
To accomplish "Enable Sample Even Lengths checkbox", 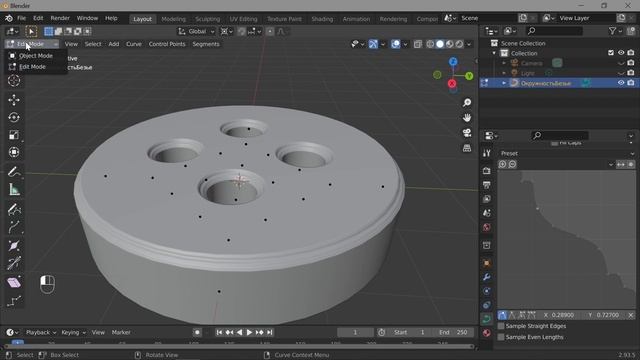I will coord(501,337).
